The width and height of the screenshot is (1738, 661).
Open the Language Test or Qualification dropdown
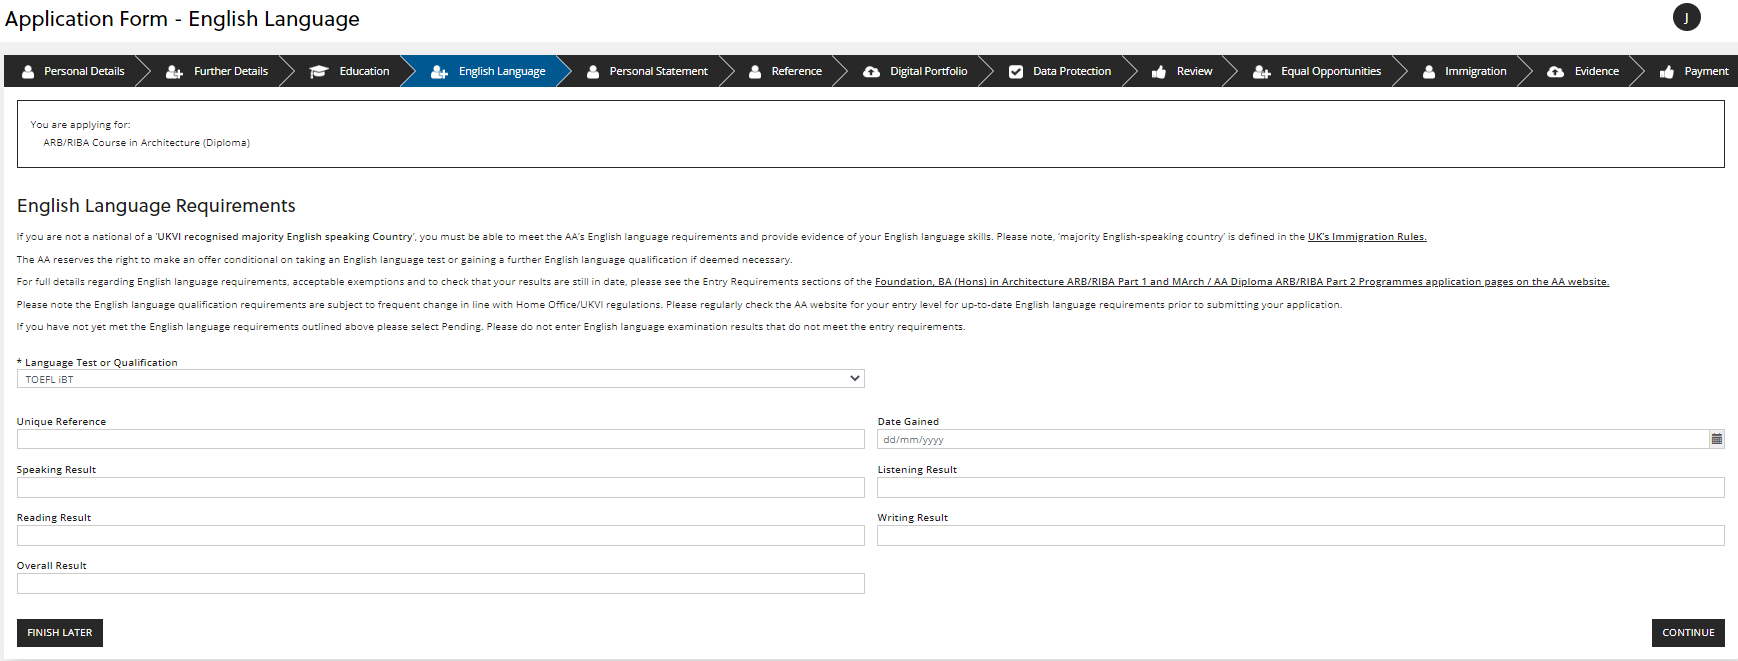click(x=440, y=379)
